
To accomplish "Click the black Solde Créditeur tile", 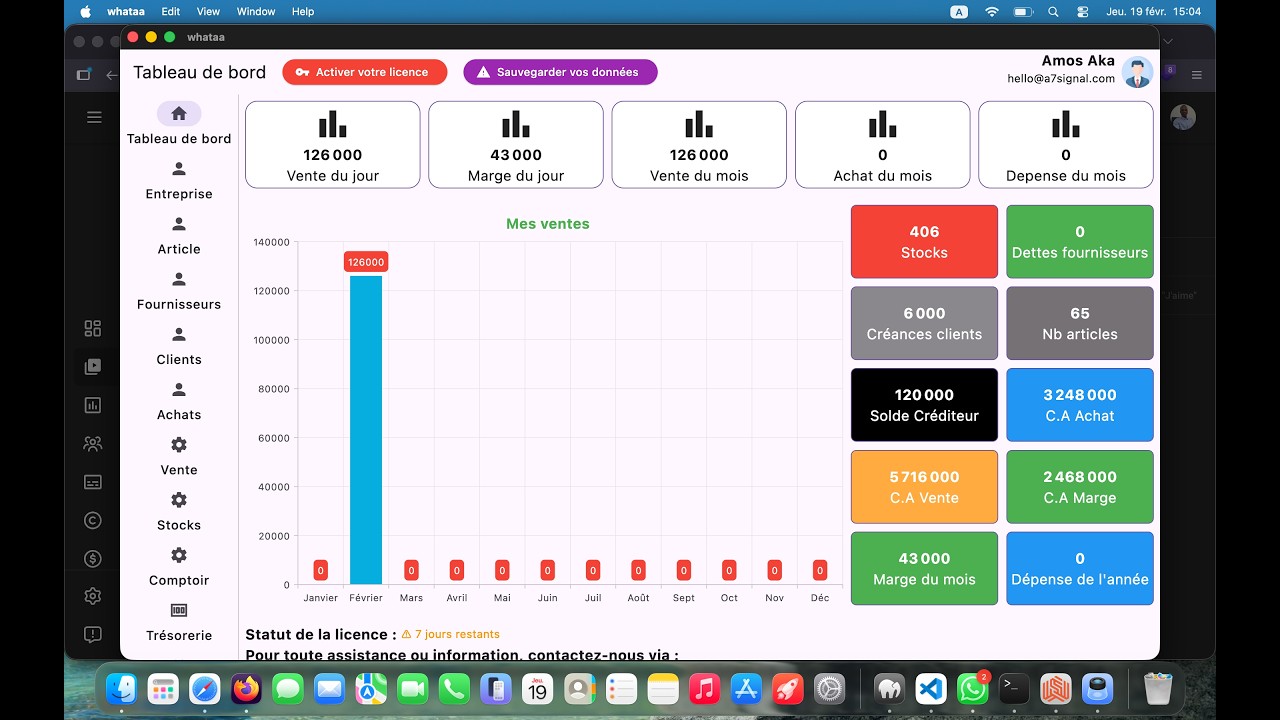I will (x=924, y=405).
